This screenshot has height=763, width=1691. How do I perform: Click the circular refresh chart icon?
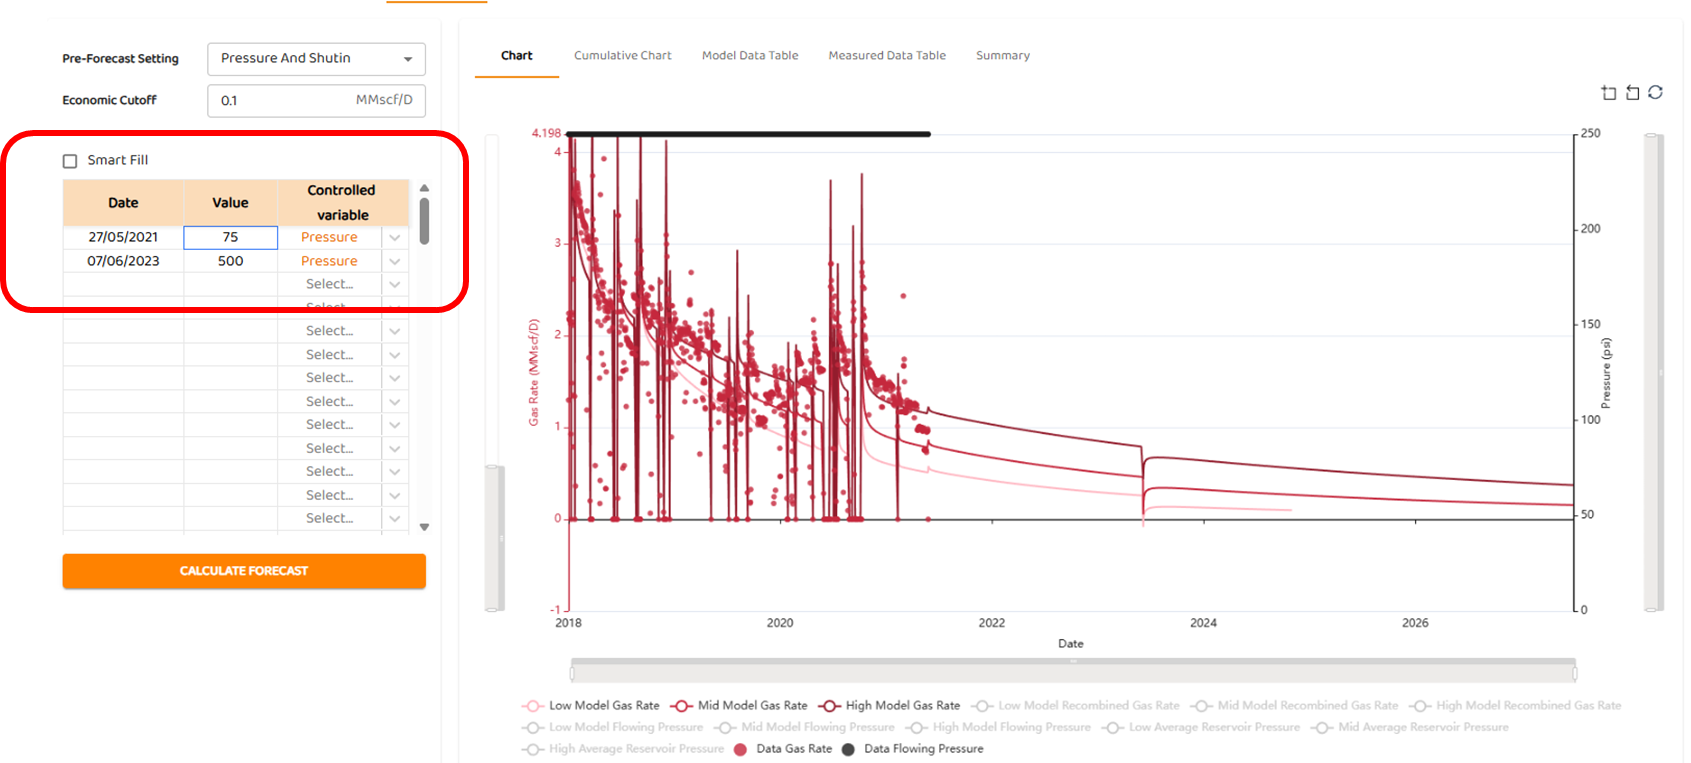coord(1655,92)
